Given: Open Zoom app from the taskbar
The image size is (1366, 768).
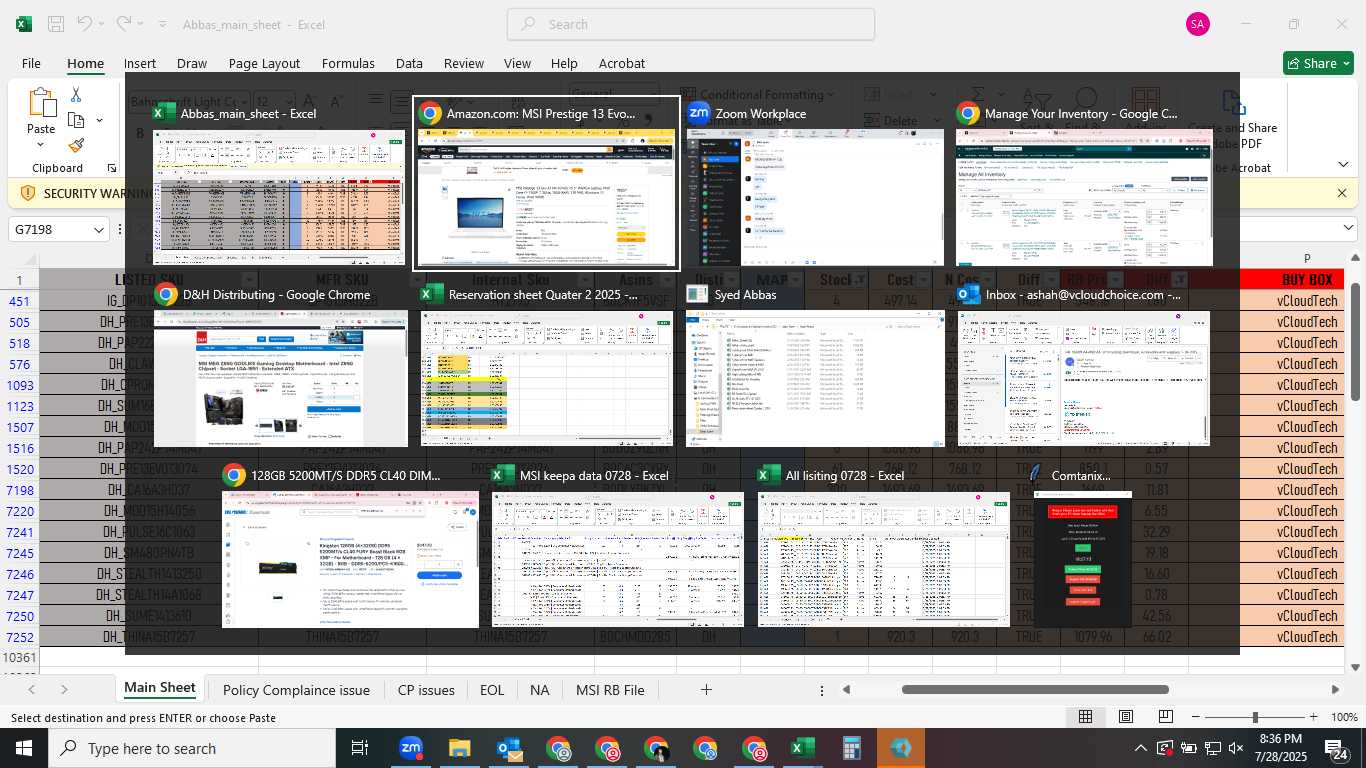Looking at the screenshot, I should (411, 748).
